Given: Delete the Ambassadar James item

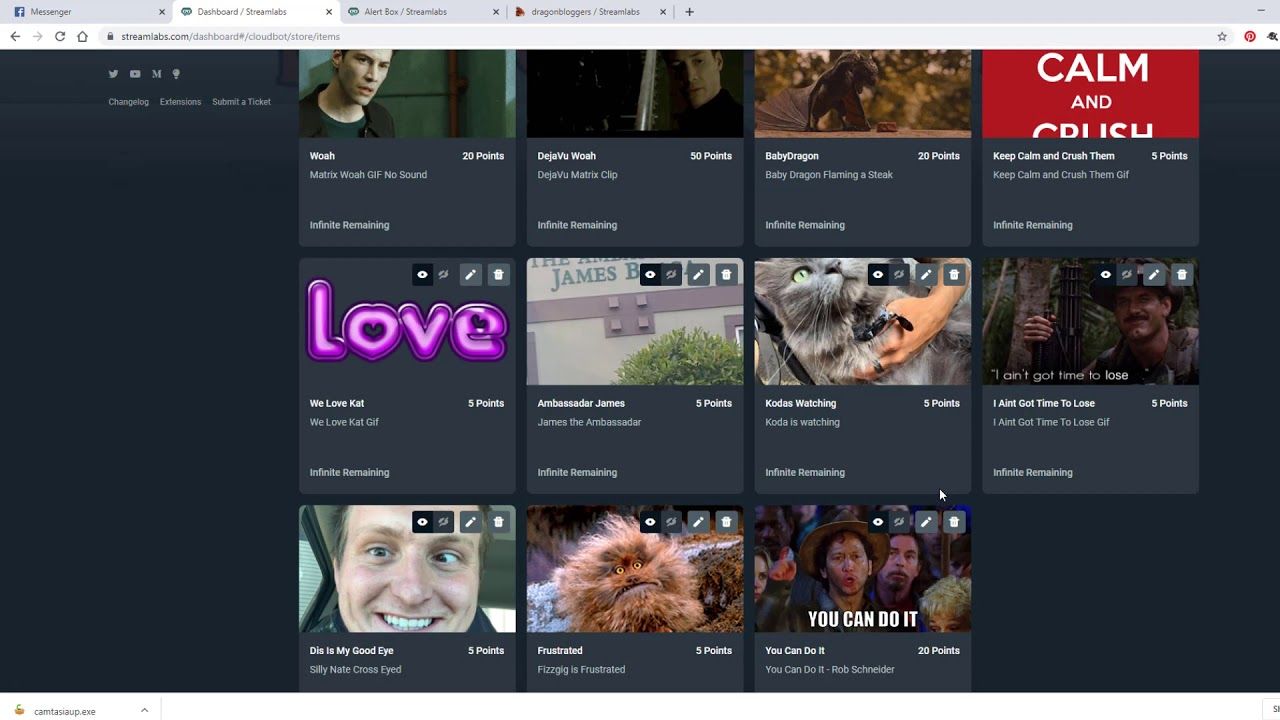Looking at the screenshot, I should coord(726,274).
